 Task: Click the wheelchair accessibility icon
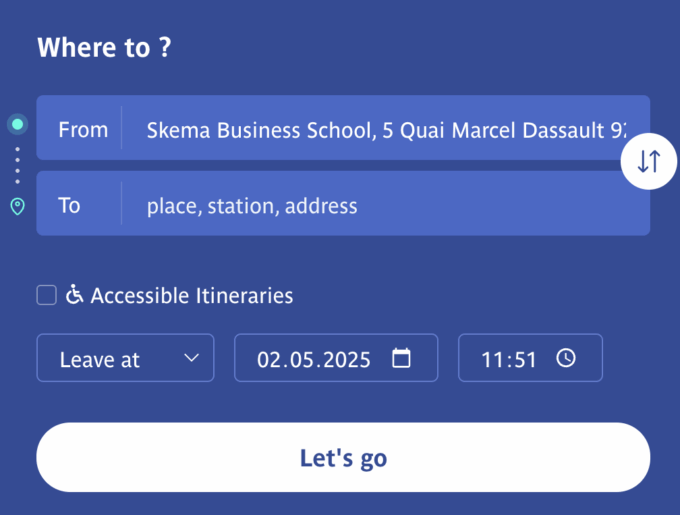[x=74, y=295]
